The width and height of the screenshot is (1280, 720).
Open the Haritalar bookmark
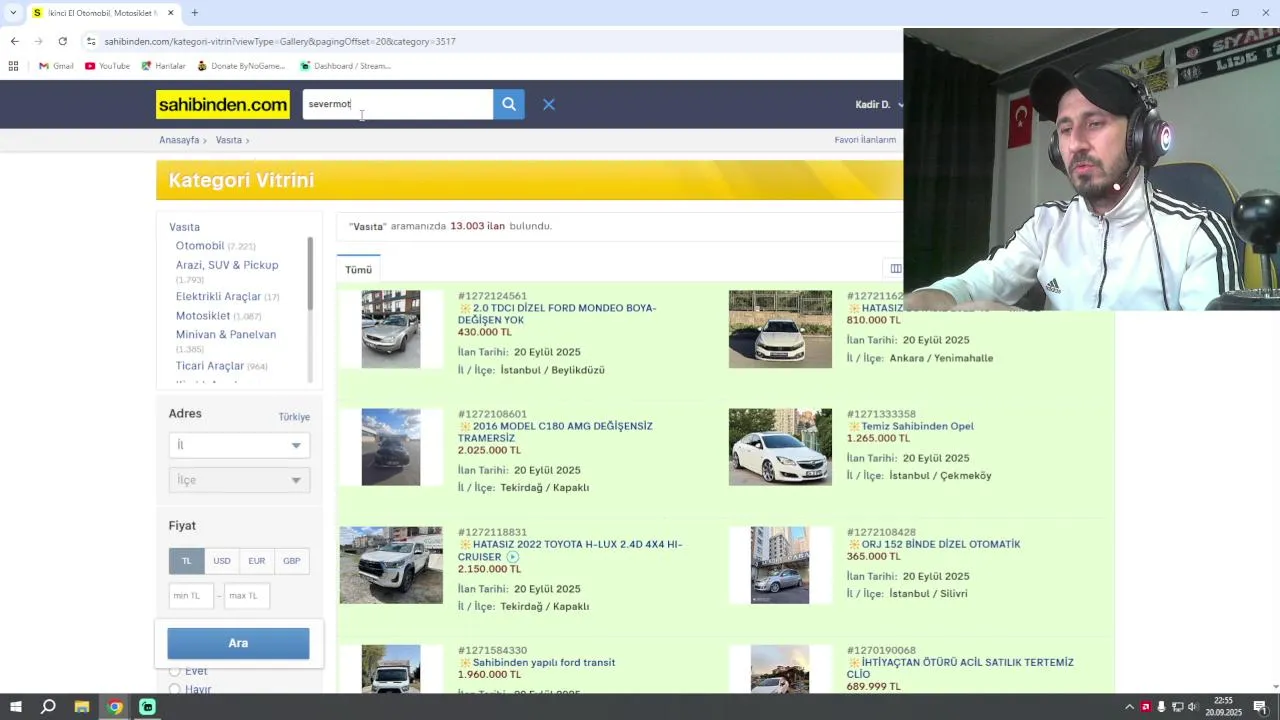point(163,66)
